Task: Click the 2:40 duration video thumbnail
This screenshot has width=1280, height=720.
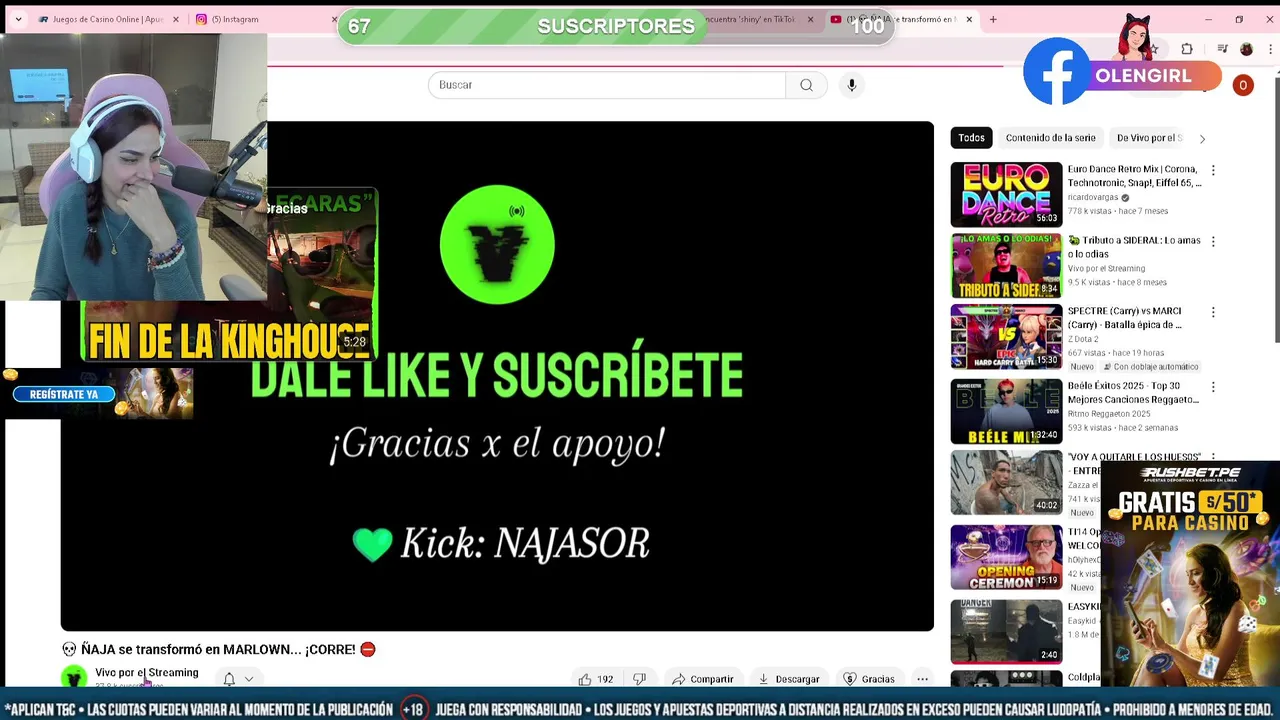Action: [x=1006, y=631]
